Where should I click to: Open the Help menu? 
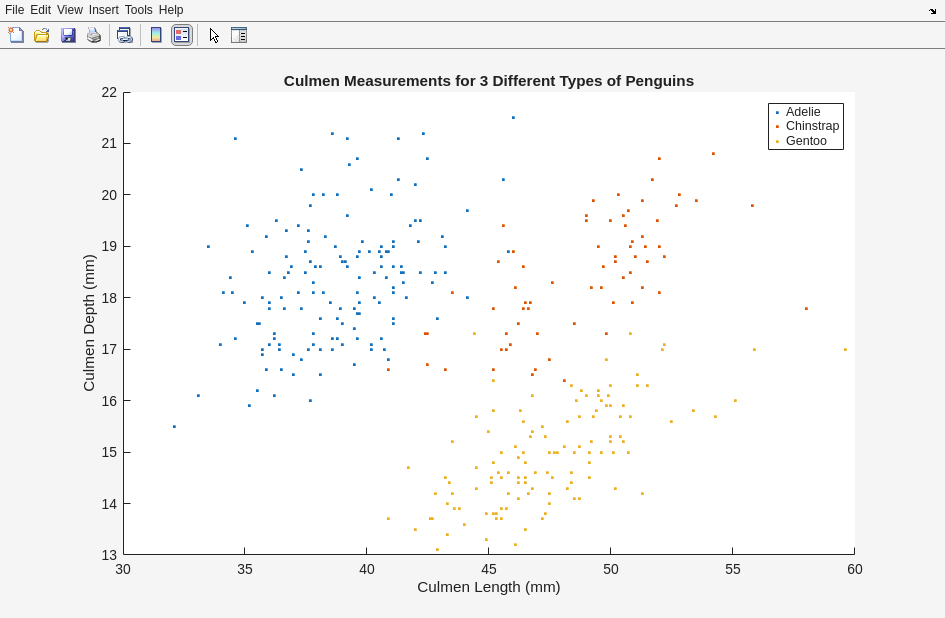171,10
